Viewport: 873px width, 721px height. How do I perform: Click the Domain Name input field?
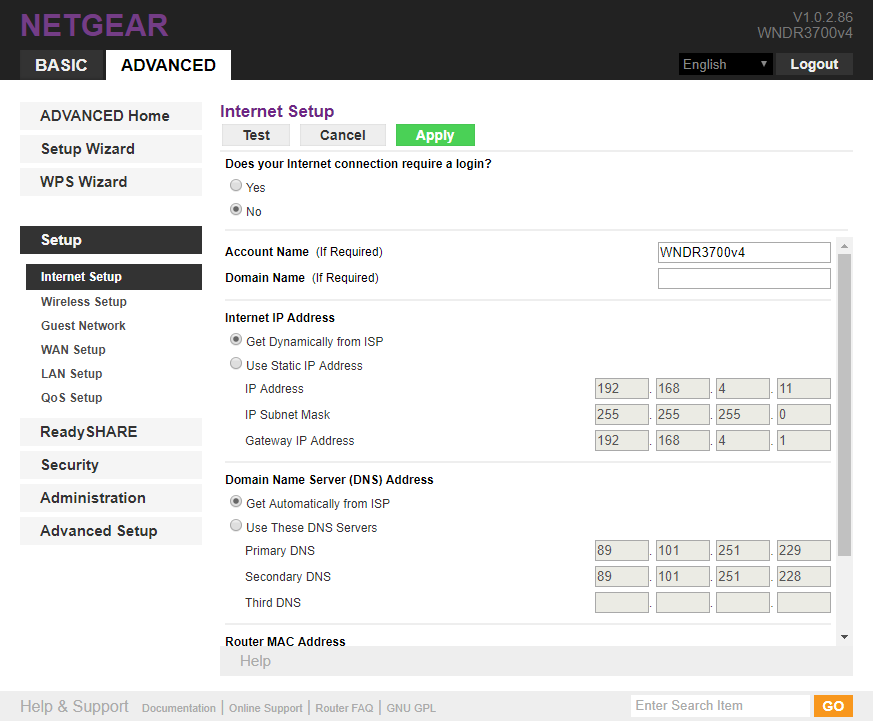click(744, 278)
